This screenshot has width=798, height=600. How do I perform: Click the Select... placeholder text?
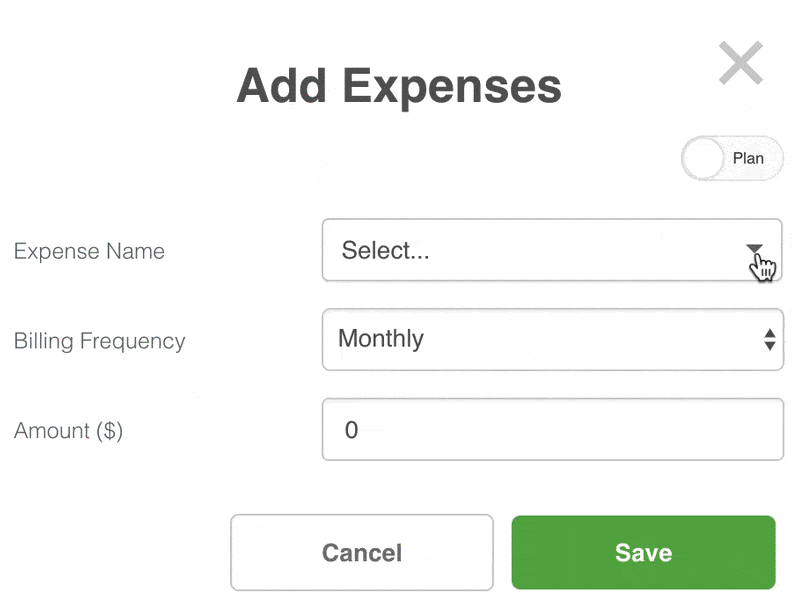[385, 250]
